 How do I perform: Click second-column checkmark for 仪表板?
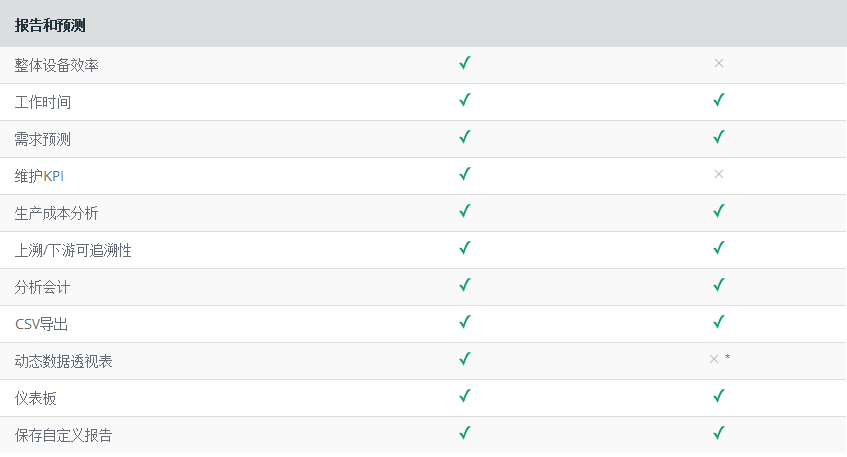[718, 396]
